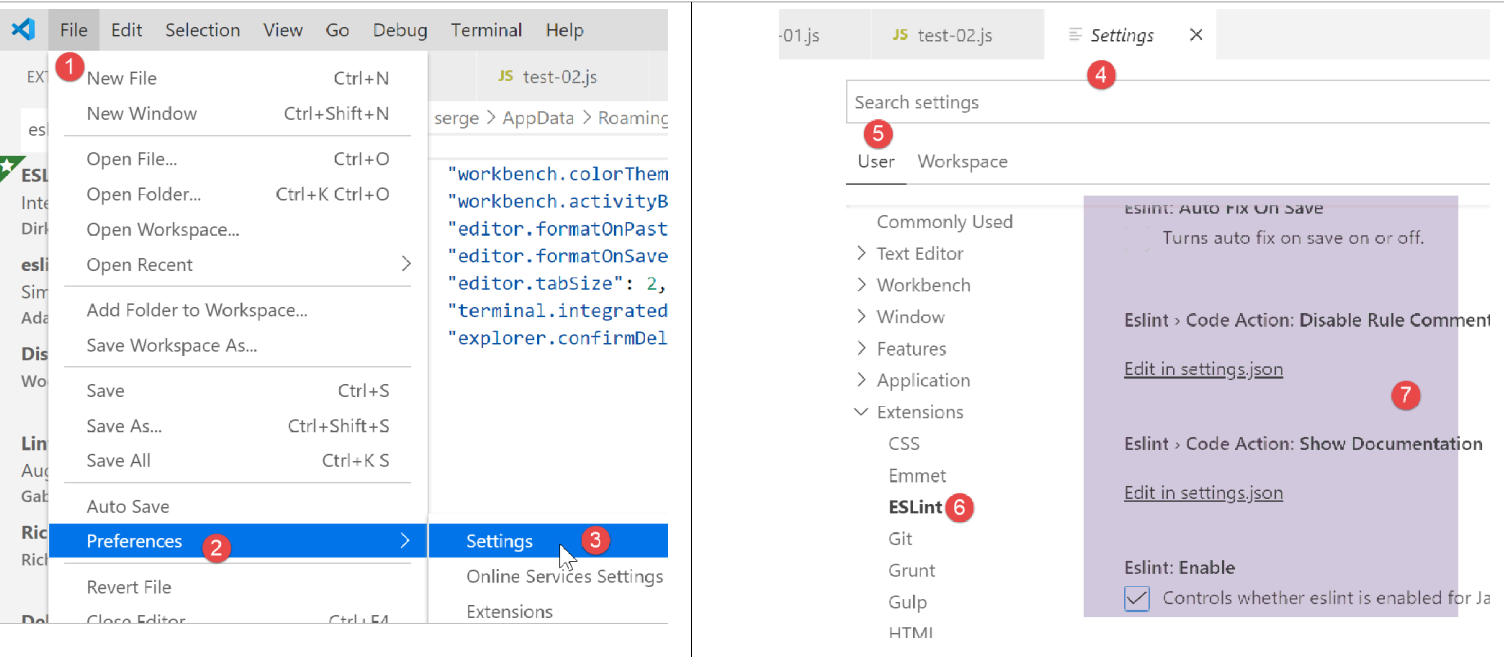Toggle the Eslint: Enable checkbox
The height and width of the screenshot is (657, 1504).
point(1137,599)
